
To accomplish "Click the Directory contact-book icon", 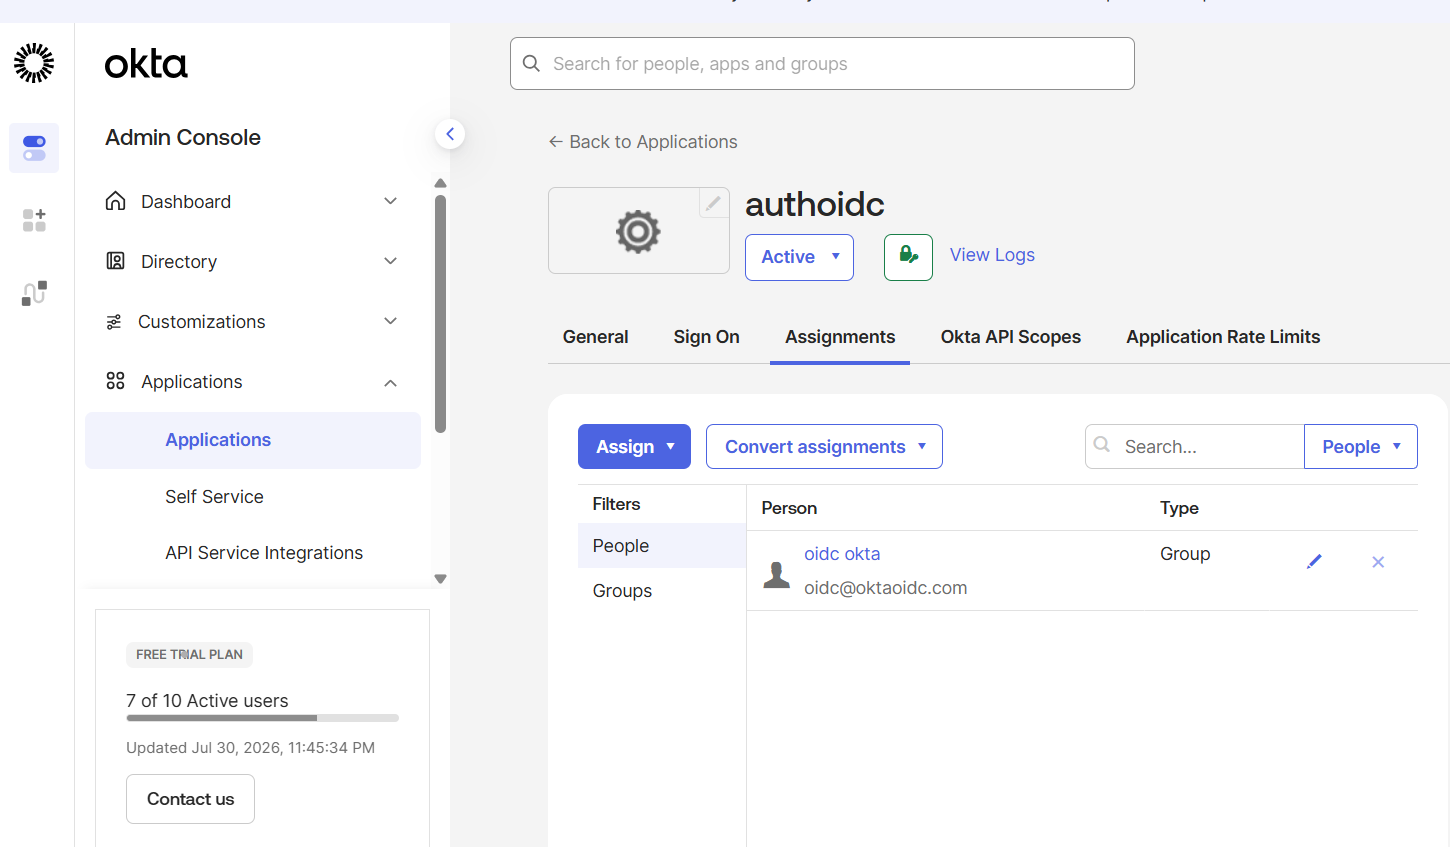I will point(116,261).
